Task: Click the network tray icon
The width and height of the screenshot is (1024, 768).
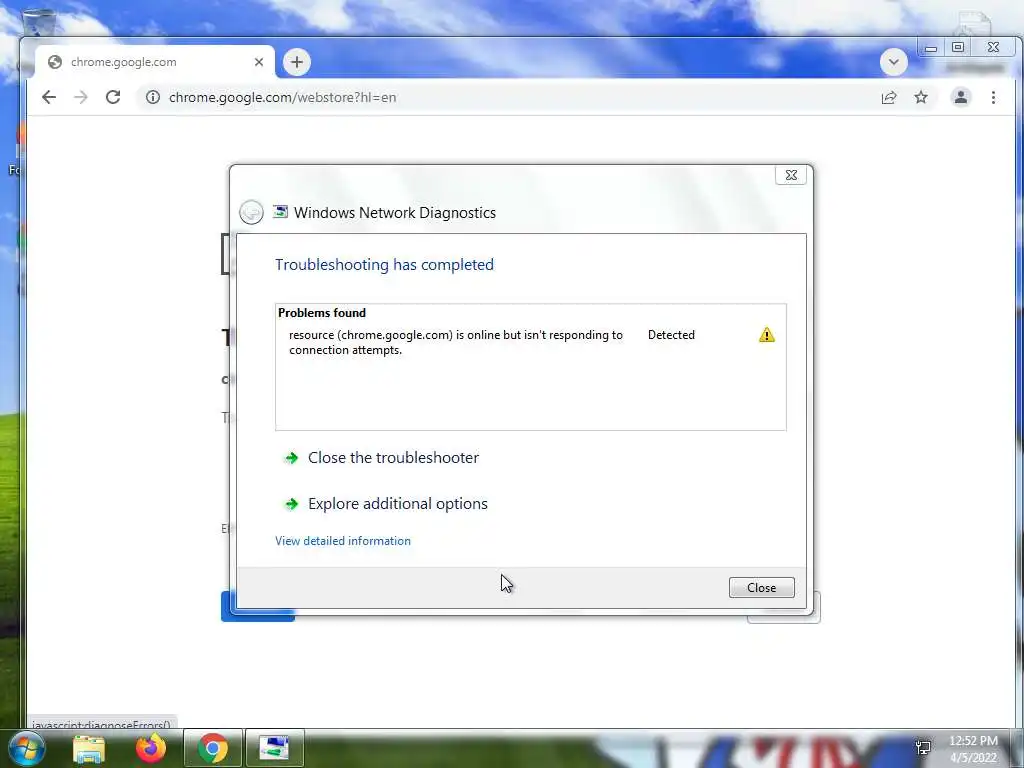Action: (x=923, y=748)
